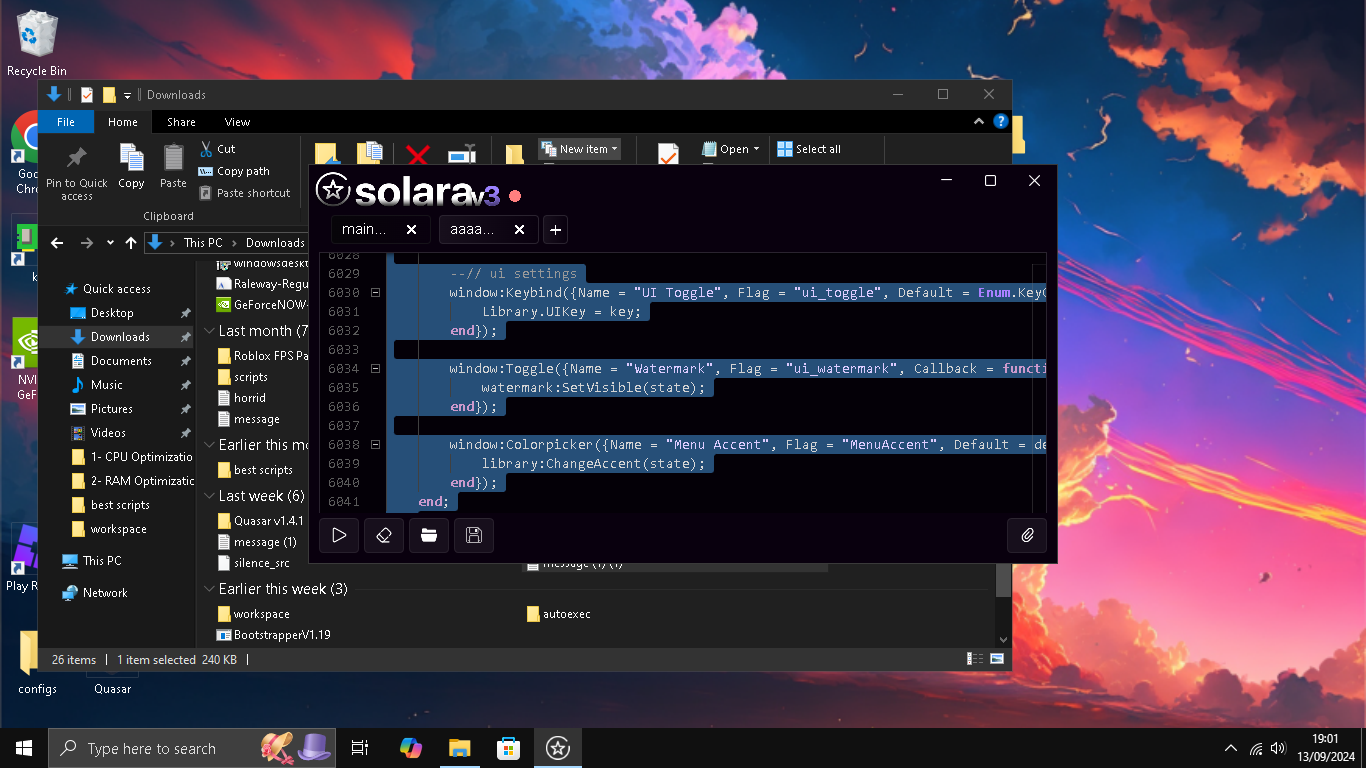The height and width of the screenshot is (768, 1366).
Task: Open Task View from the taskbar
Action: click(x=360, y=748)
